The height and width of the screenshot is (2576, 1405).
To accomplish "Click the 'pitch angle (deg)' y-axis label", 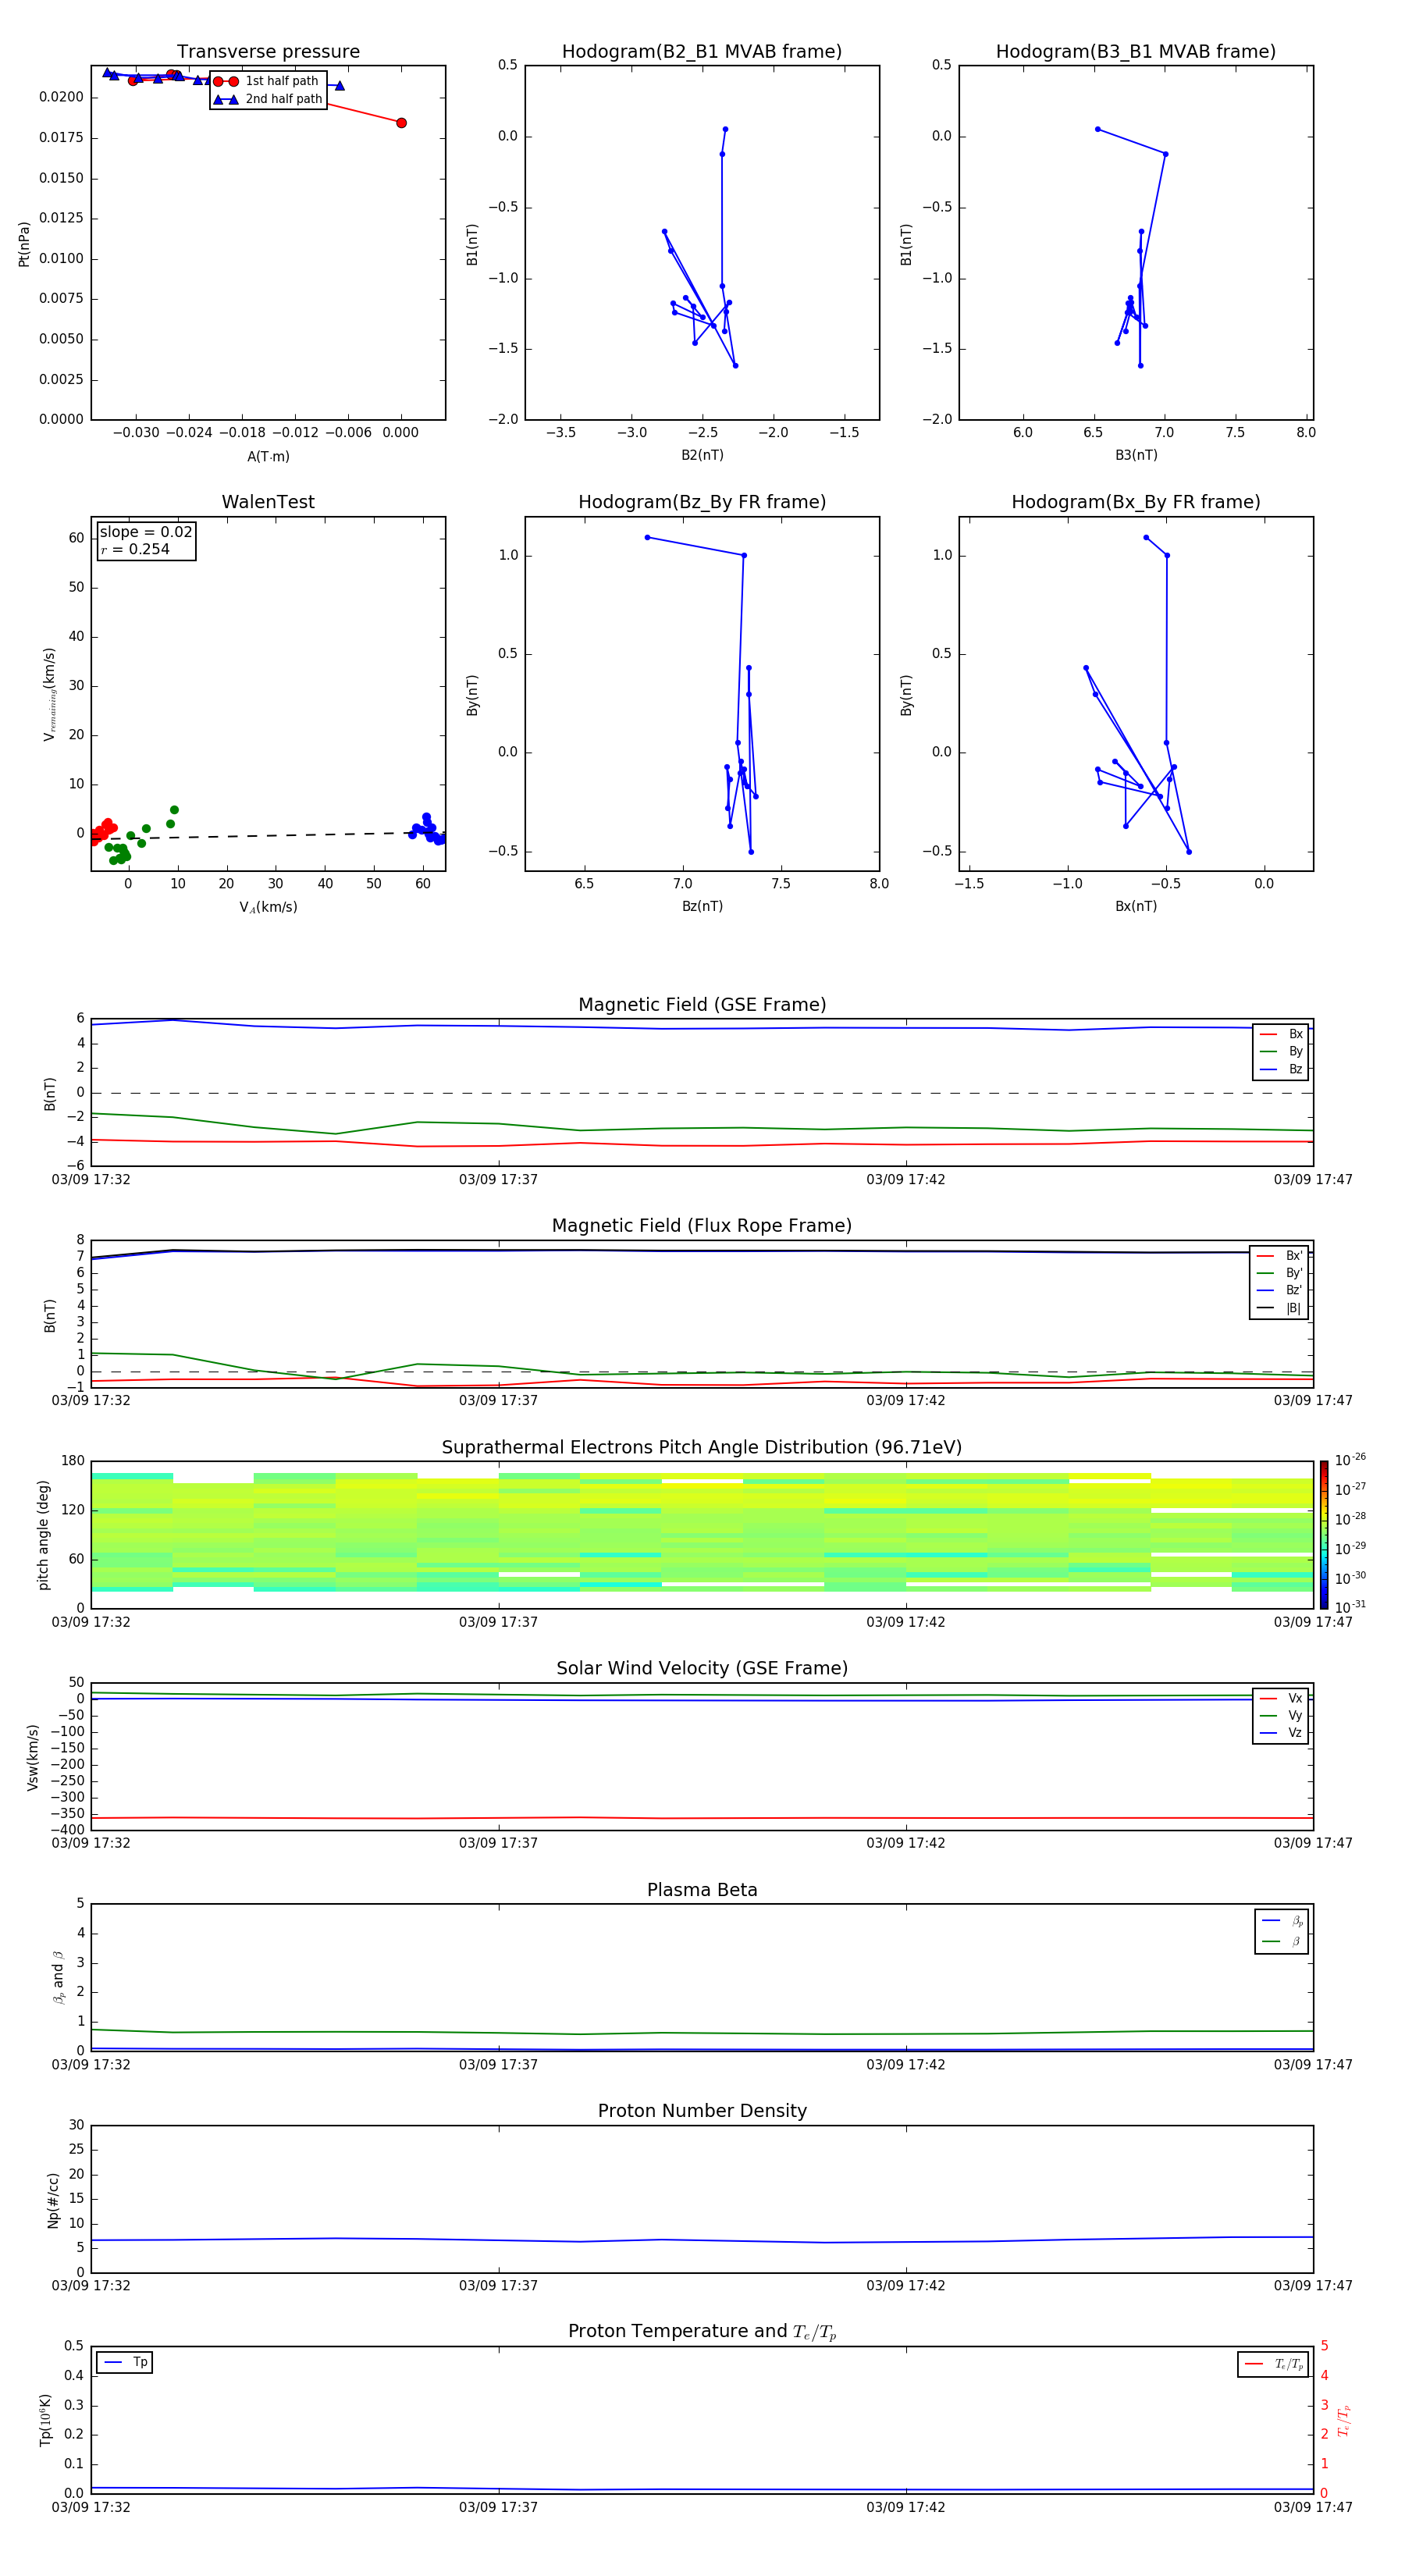I will click(44, 1535).
